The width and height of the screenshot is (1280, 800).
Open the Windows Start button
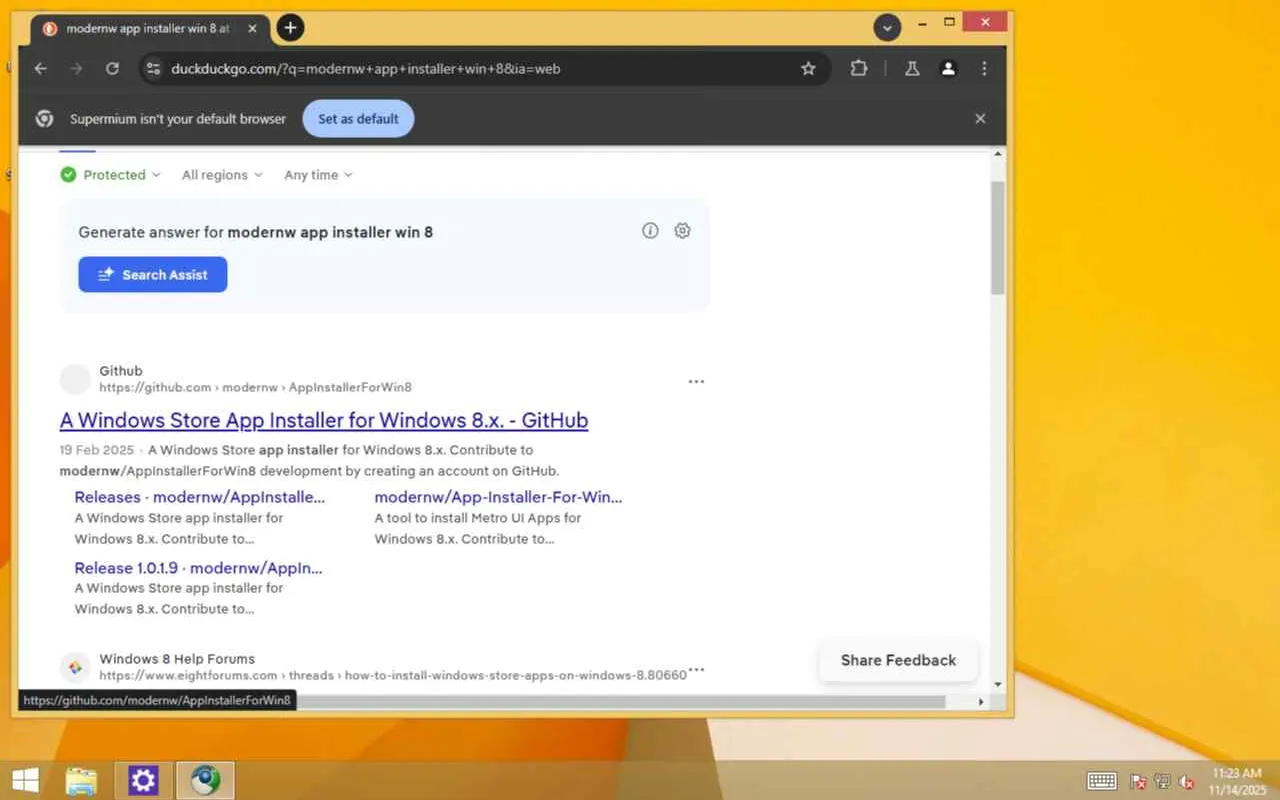pos(26,780)
